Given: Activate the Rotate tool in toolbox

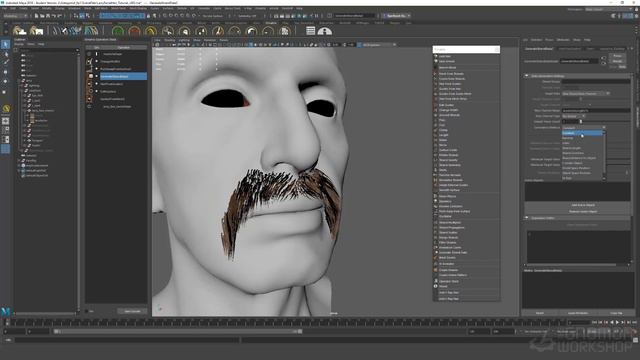Looking at the screenshot, I should click(5, 82).
